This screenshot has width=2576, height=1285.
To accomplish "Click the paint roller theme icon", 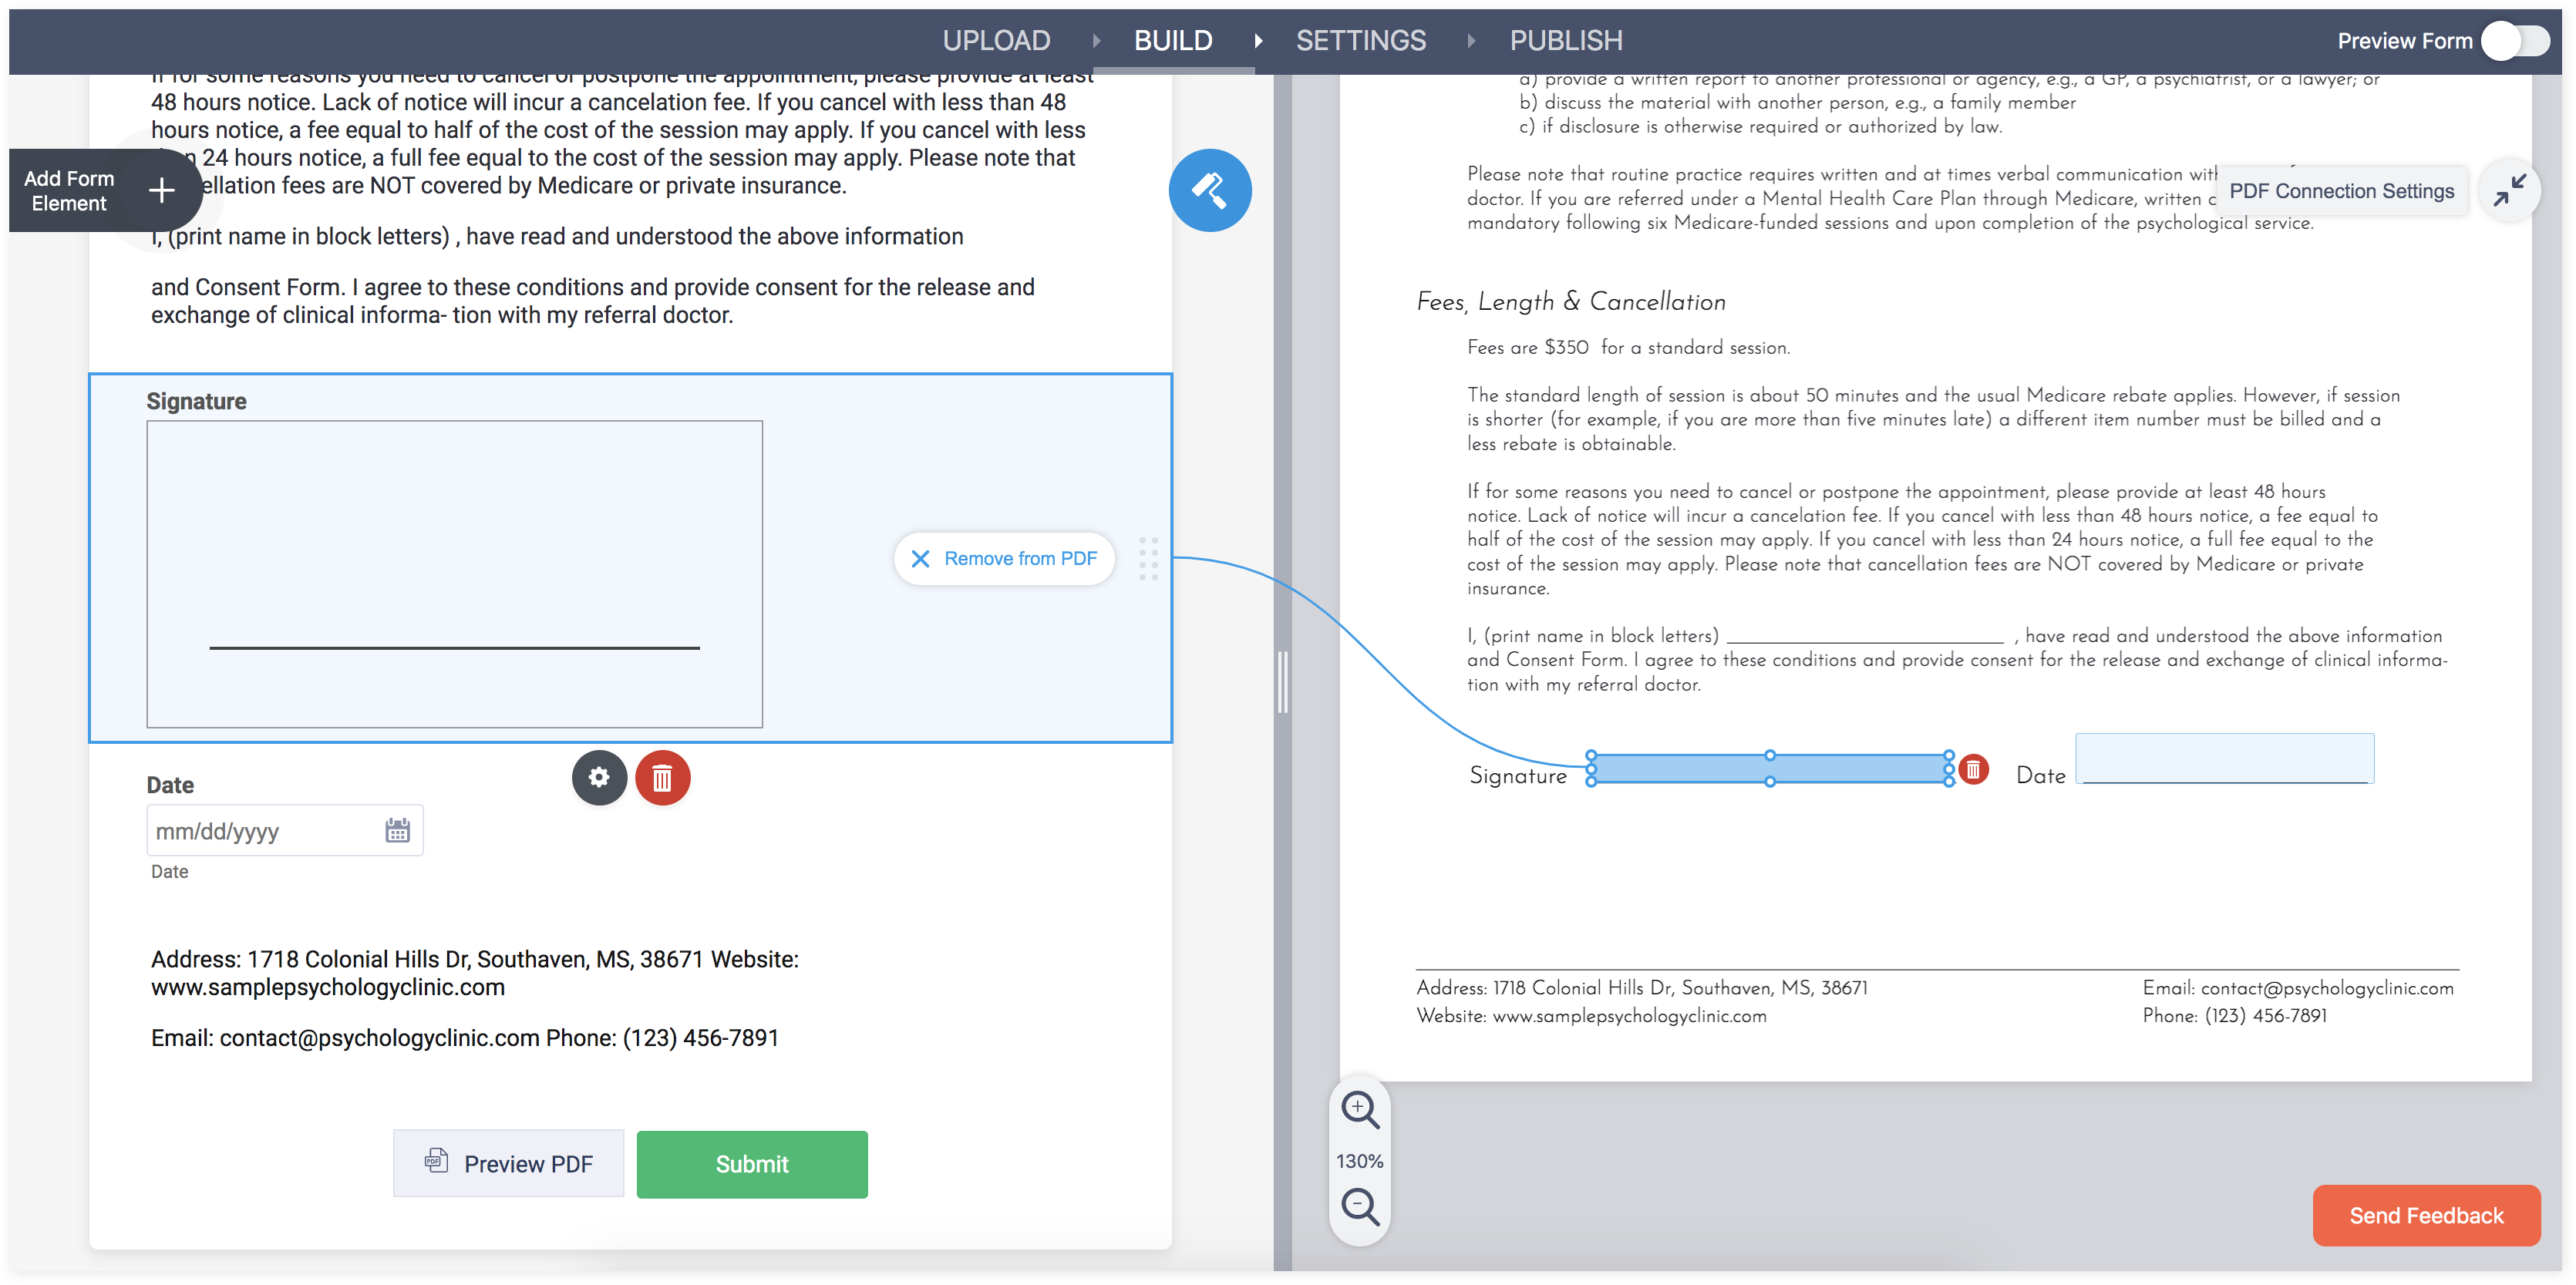I will click(x=1209, y=190).
